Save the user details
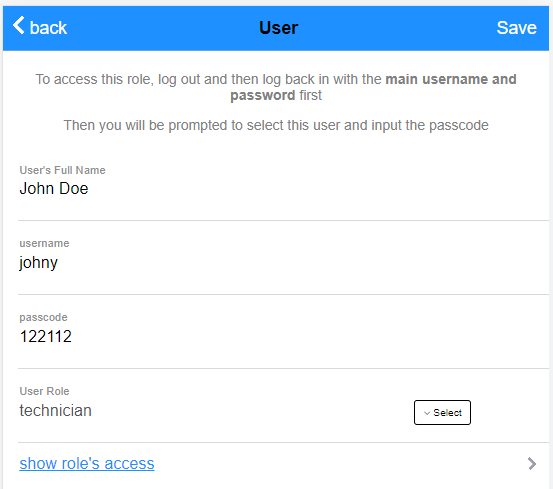This screenshot has width=553, height=489. (516, 28)
